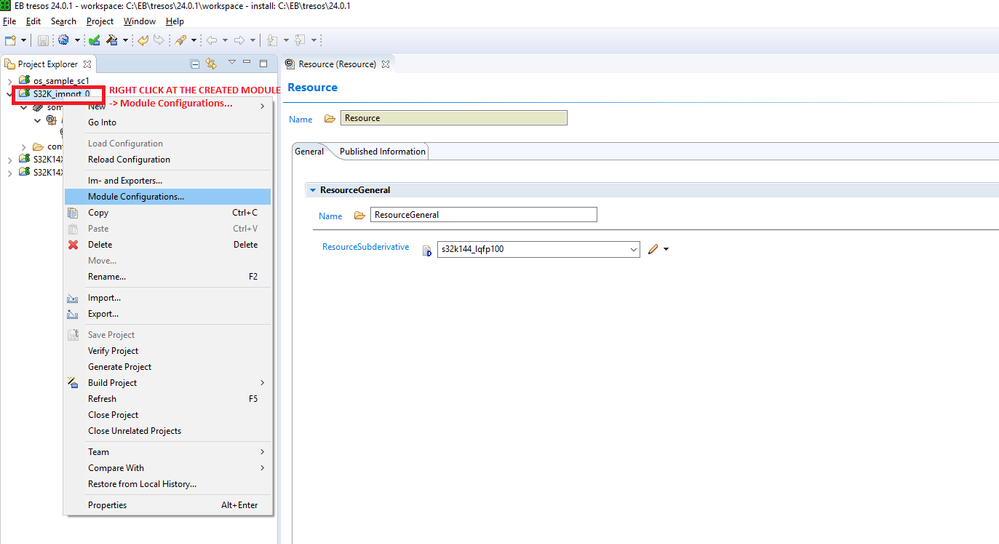Choose Restore from Local History...
Image resolution: width=999 pixels, height=544 pixels.
(168, 484)
